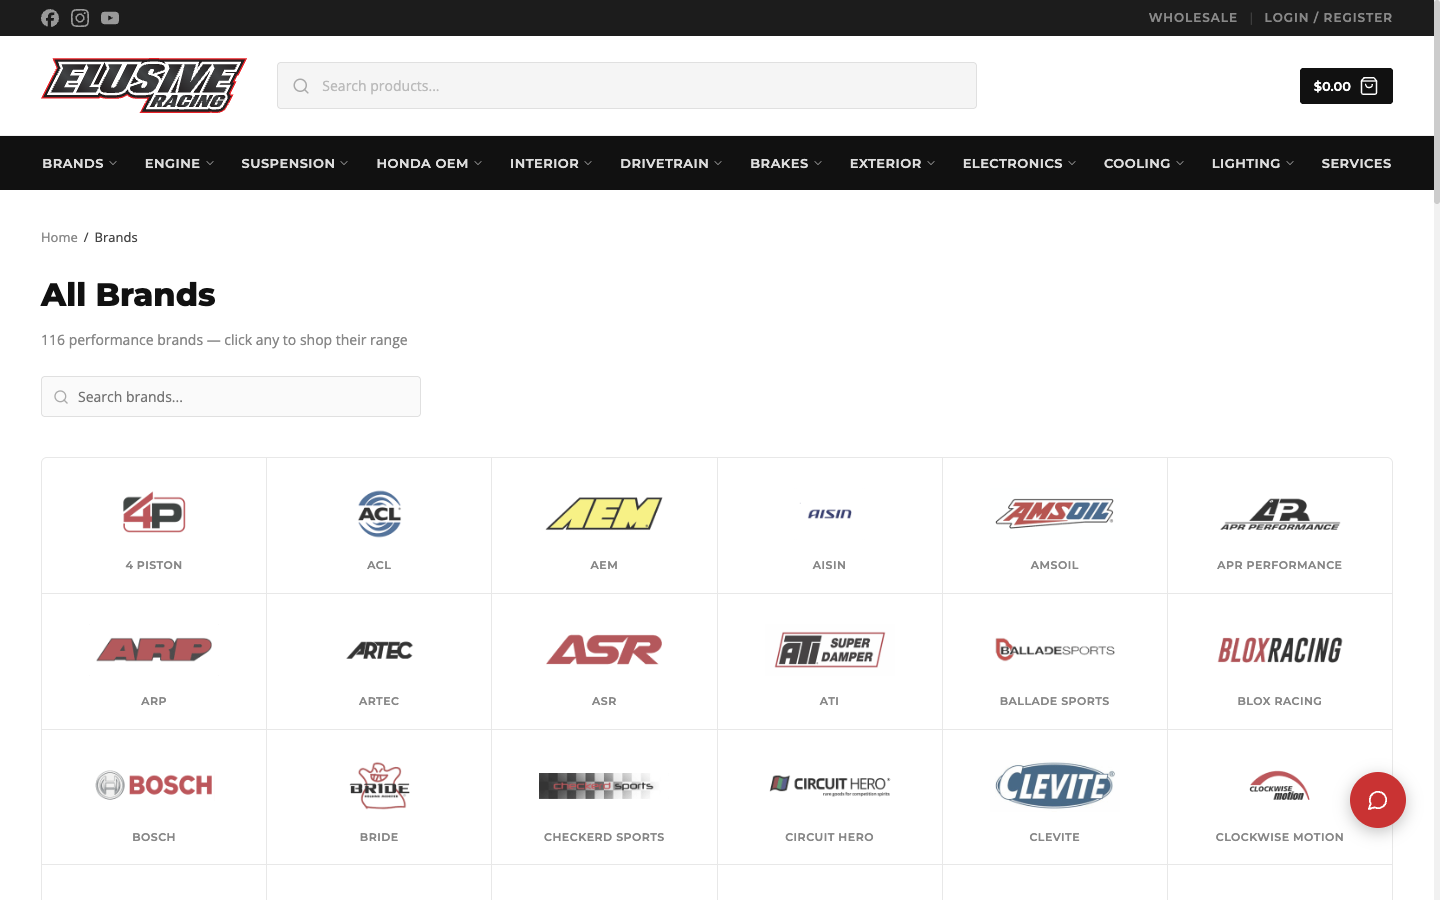Open the CIRCUIT HERO name label

click(x=830, y=837)
